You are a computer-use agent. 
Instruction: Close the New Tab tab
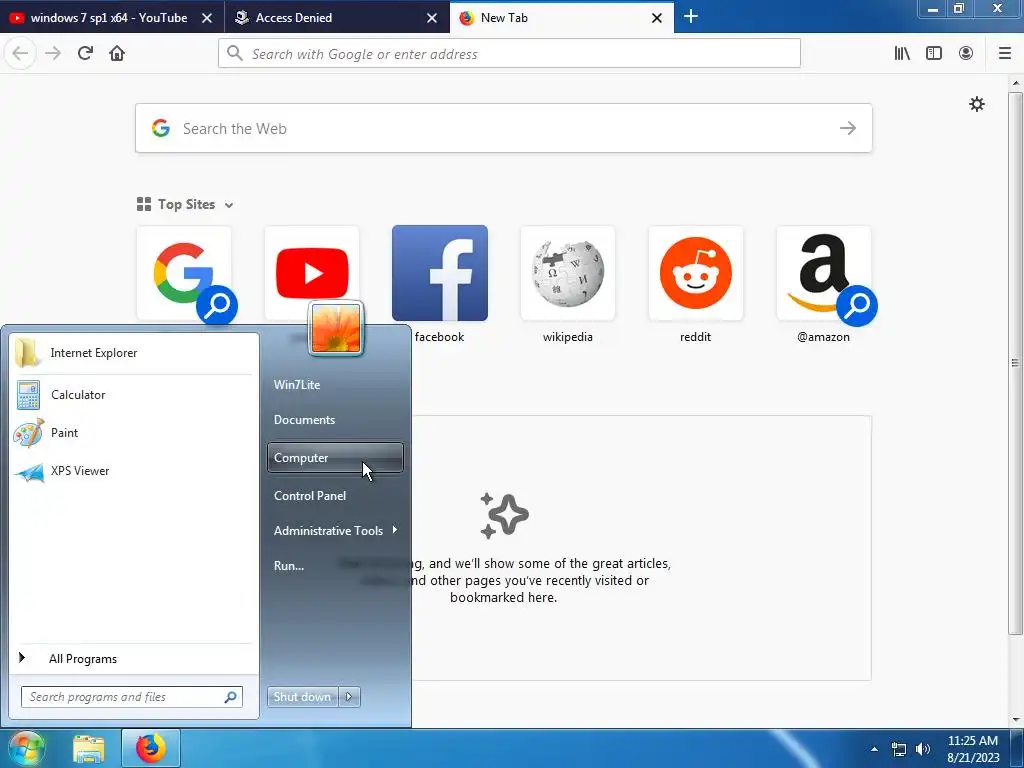pyautogui.click(x=657, y=18)
